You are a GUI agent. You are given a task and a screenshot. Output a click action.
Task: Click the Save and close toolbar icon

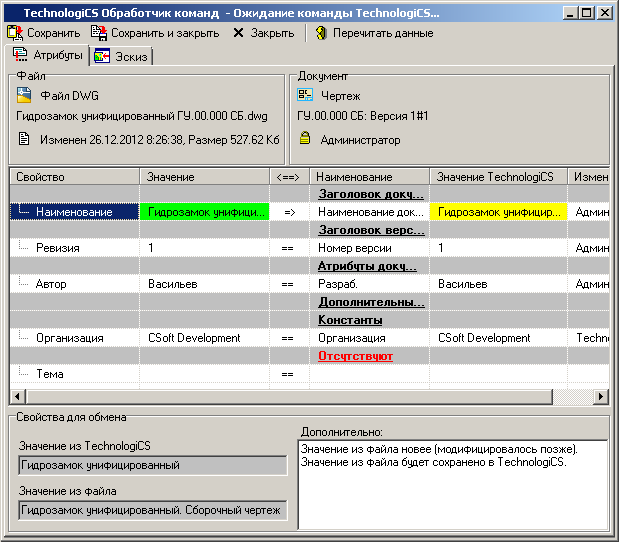point(99,33)
